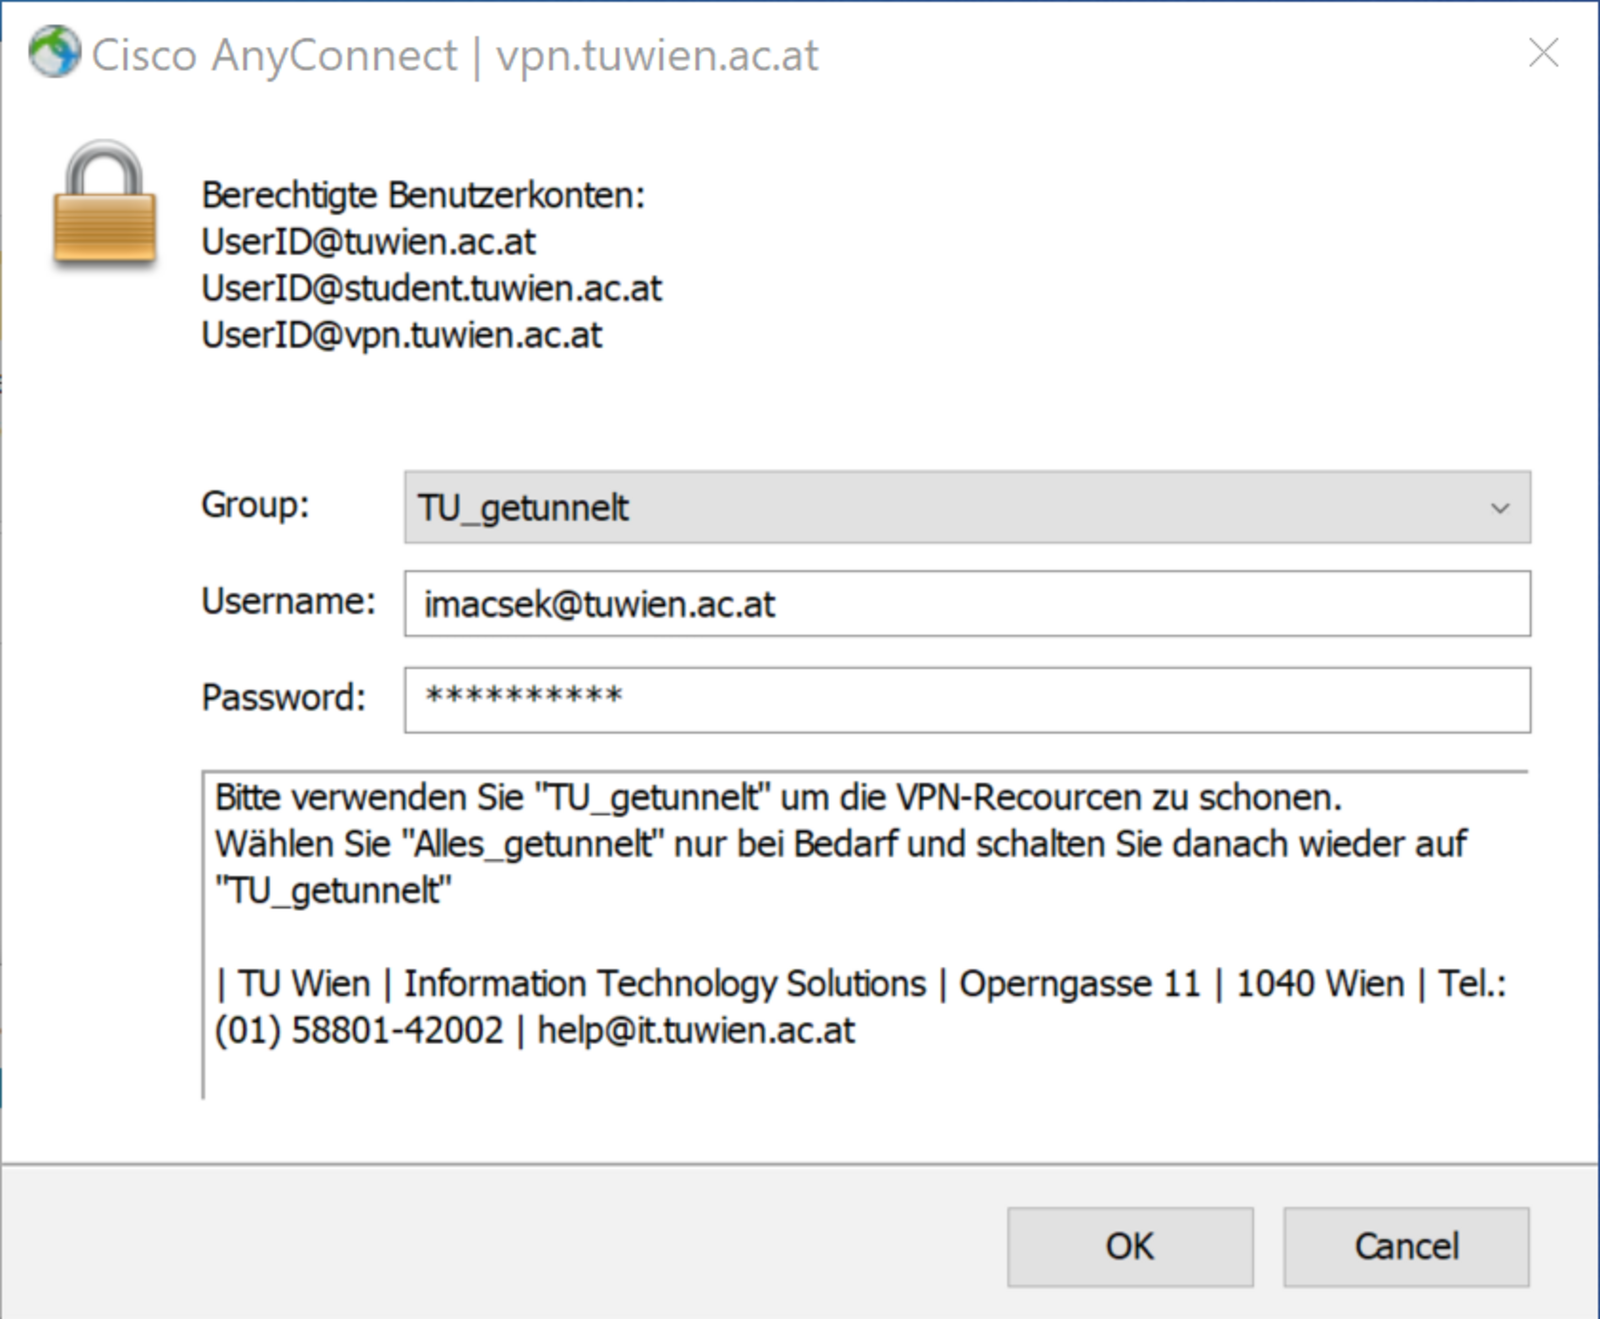Click the title text vpn.tuwien.ac.at
Image resolution: width=1600 pixels, height=1319 pixels.
pyautogui.click(x=657, y=55)
